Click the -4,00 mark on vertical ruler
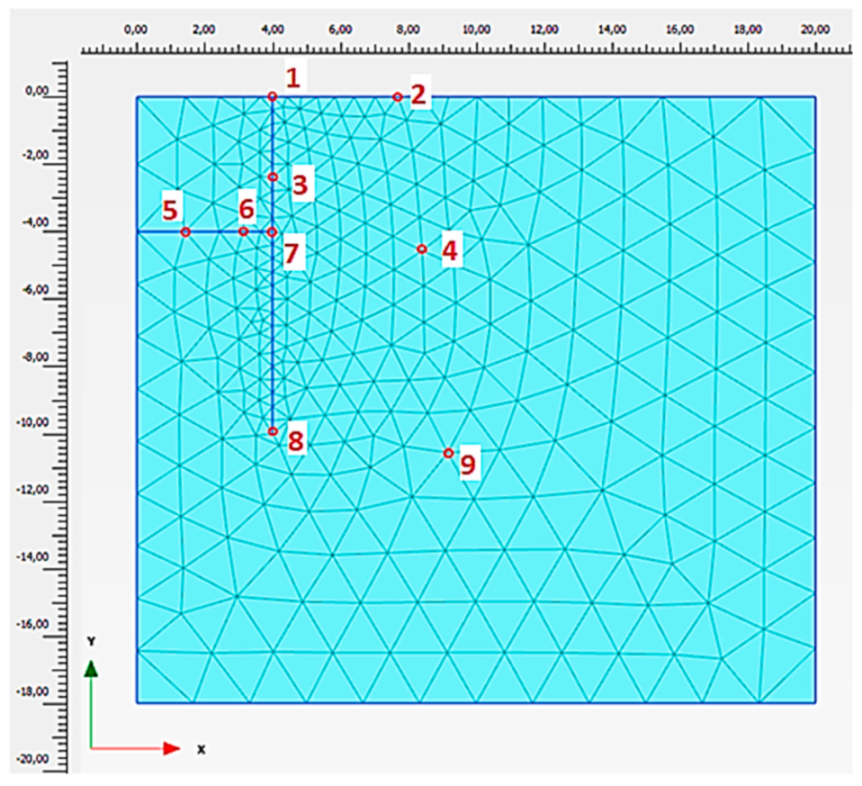 point(36,223)
